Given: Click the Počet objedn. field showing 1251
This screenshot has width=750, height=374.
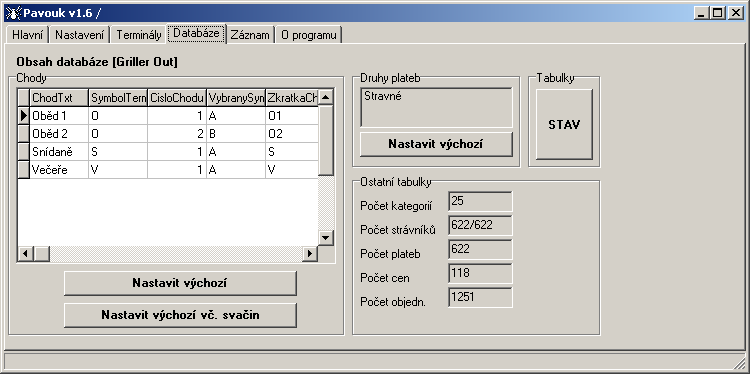Looking at the screenshot, I should click(x=480, y=297).
